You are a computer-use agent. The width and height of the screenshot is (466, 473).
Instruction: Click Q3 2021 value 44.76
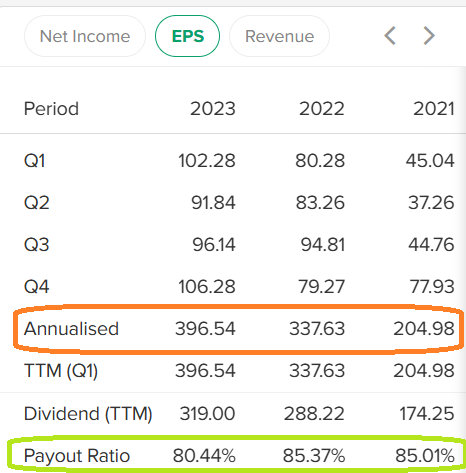(431, 245)
